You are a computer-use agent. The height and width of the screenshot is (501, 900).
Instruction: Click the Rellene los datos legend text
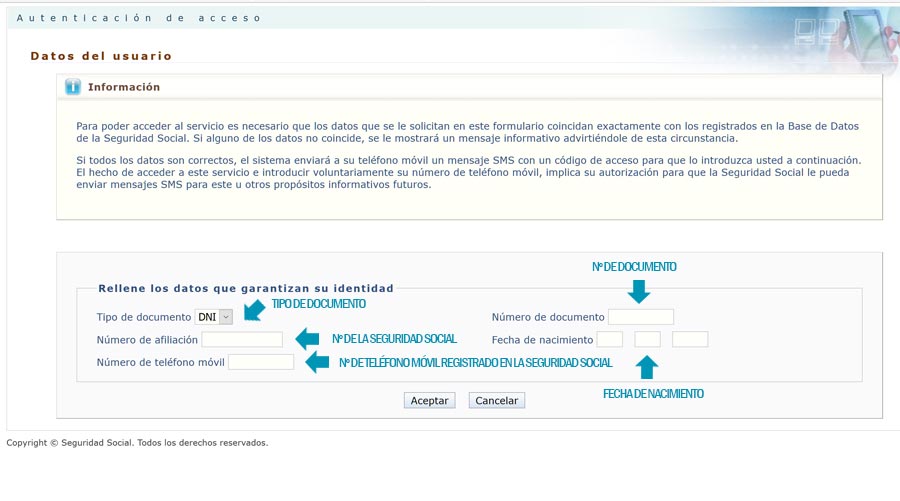coord(246,288)
